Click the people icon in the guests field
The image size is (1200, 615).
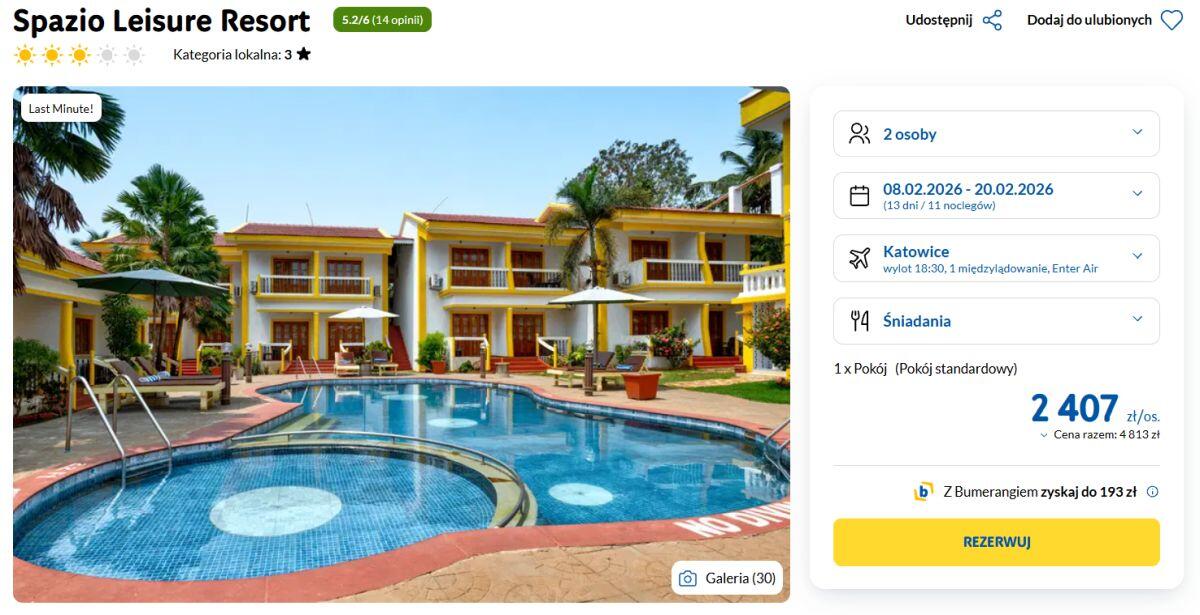pos(859,134)
